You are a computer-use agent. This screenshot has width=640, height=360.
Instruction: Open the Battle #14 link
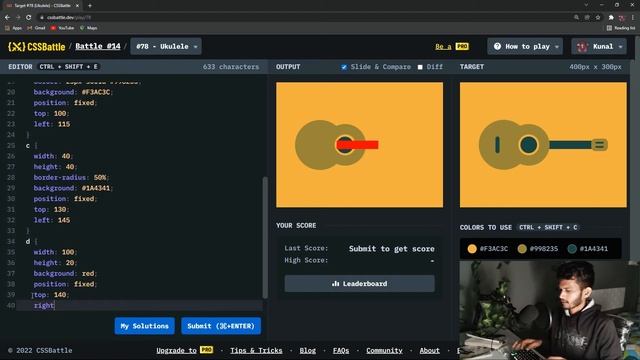click(98, 46)
